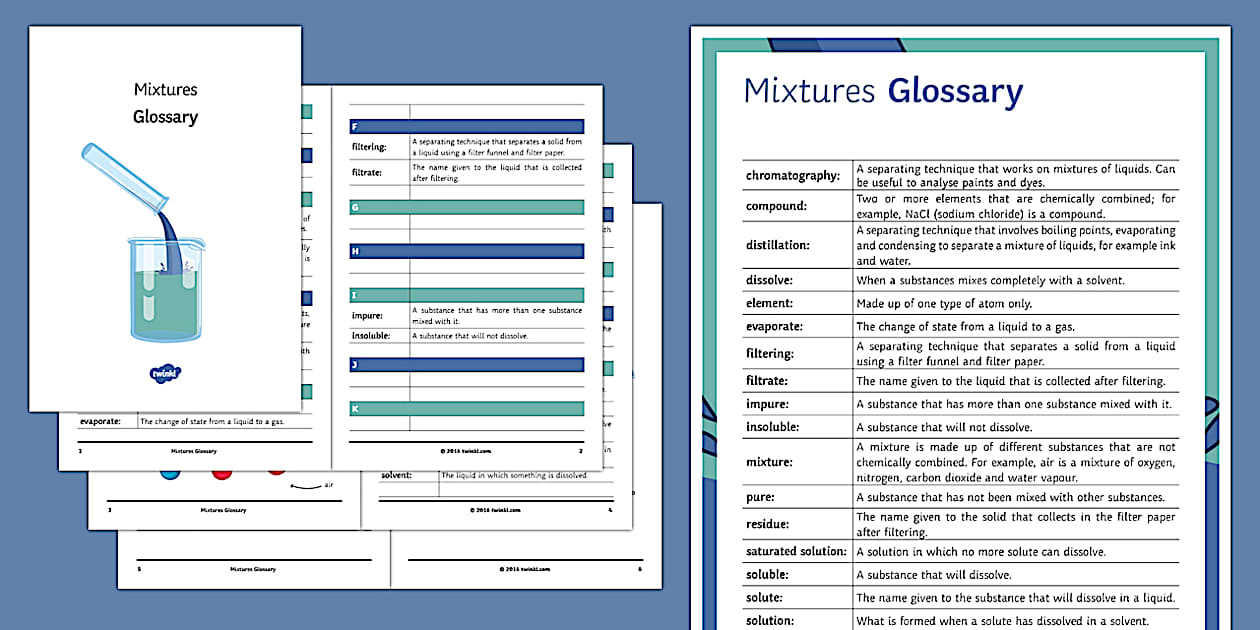Image resolution: width=1260 pixels, height=630 pixels.
Task: Click the blue pencil decoration above the glossary title
Action: click(x=835, y=44)
